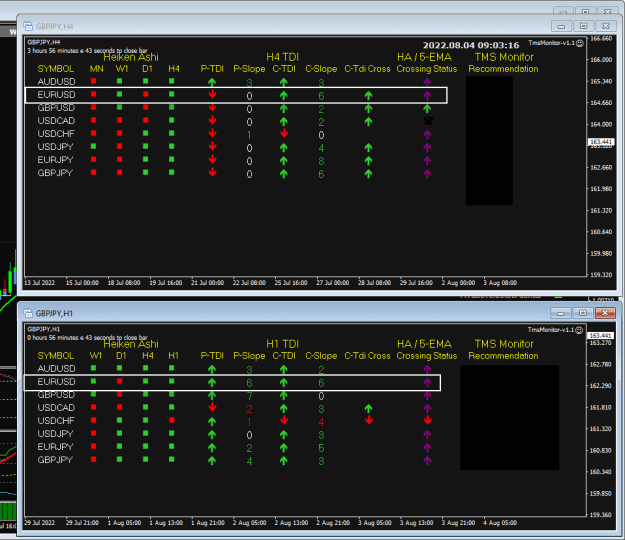Screen dimensions: 625x540
Task: Click 4 Aug 05:00 on H1 time axis
Action: click(x=500, y=523)
